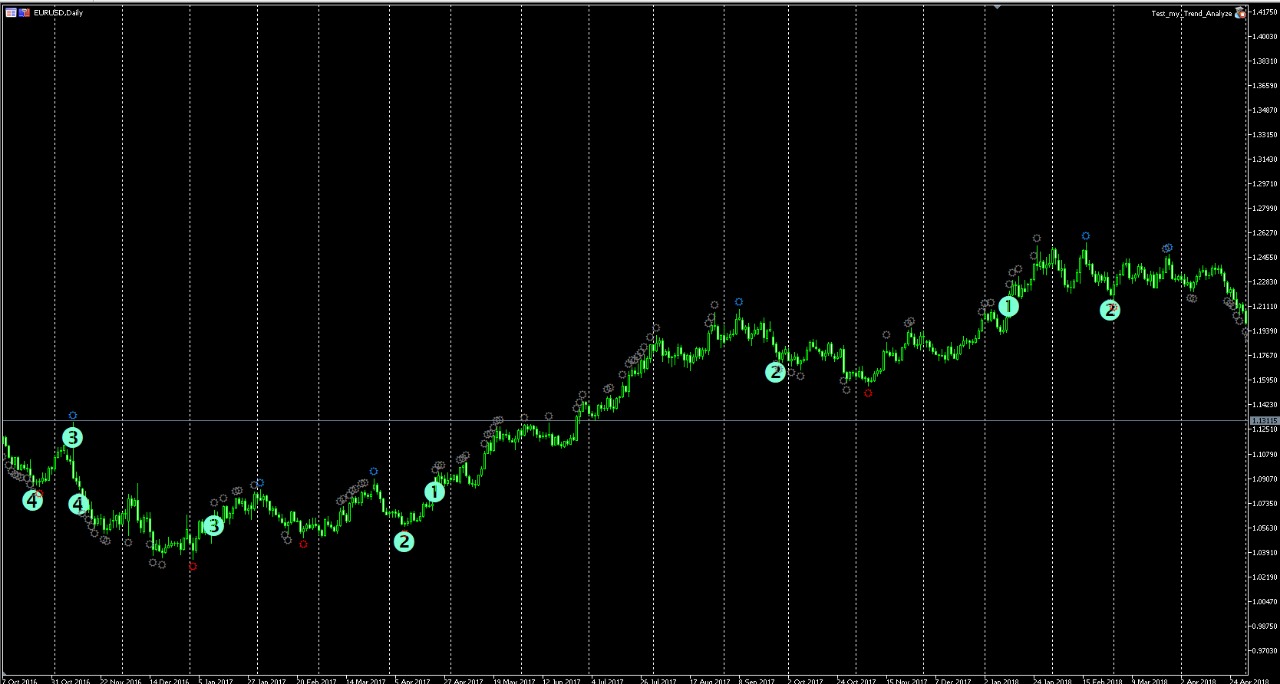Click the Test_my_Trend_Analyze expert name
Screen dimensions: 1280x684
point(1191,13)
